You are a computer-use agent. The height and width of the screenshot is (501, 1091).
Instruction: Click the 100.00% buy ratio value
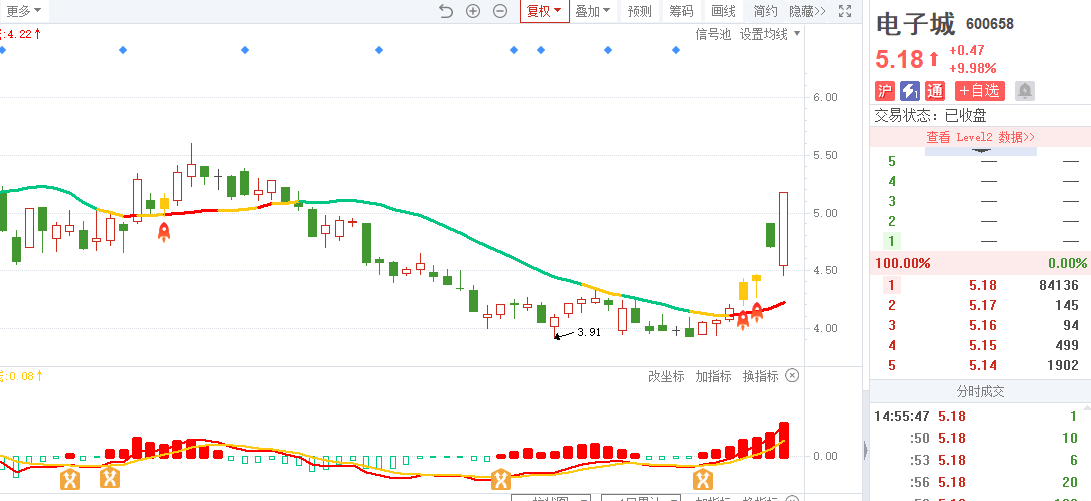(902, 263)
